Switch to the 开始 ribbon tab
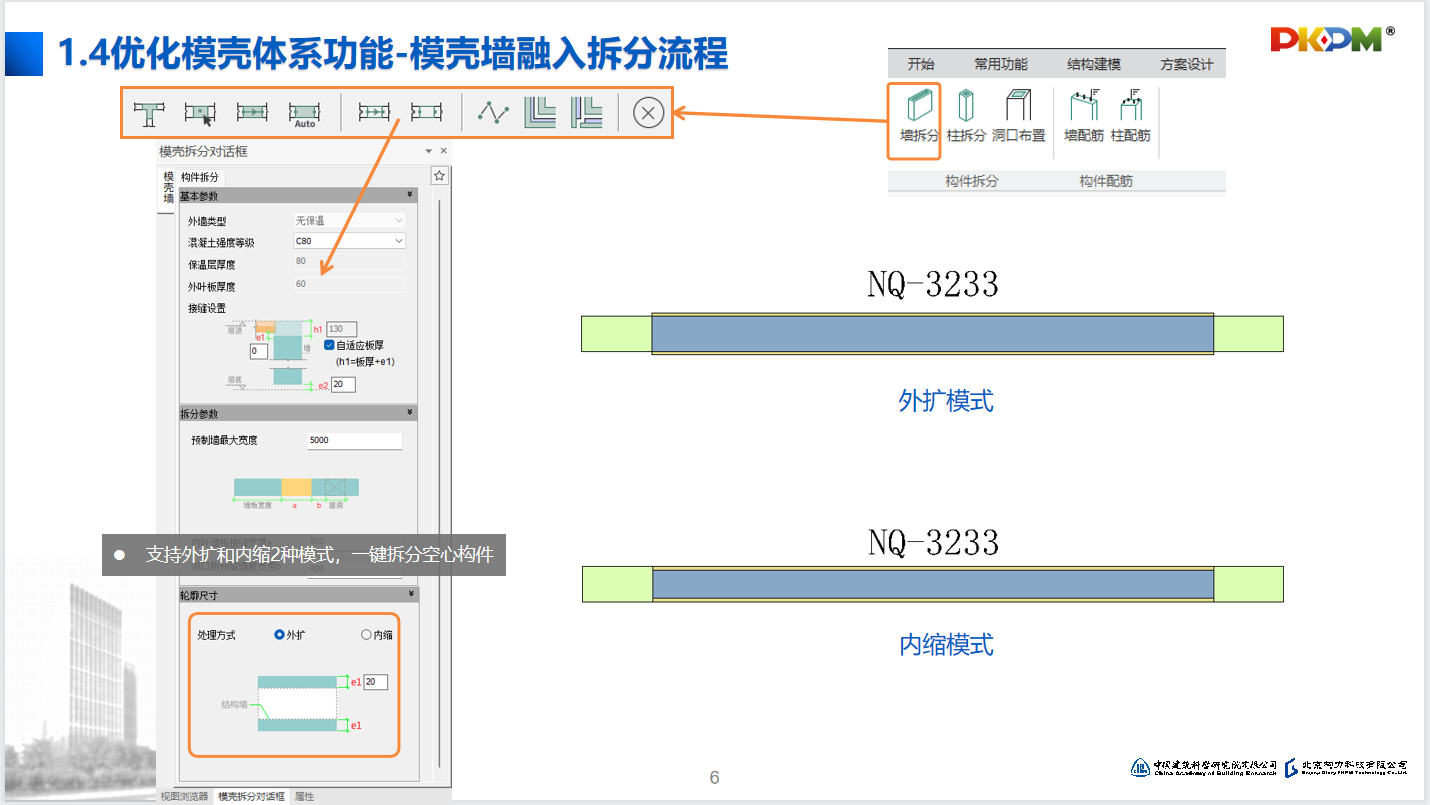The image size is (1430, 805). click(921, 64)
